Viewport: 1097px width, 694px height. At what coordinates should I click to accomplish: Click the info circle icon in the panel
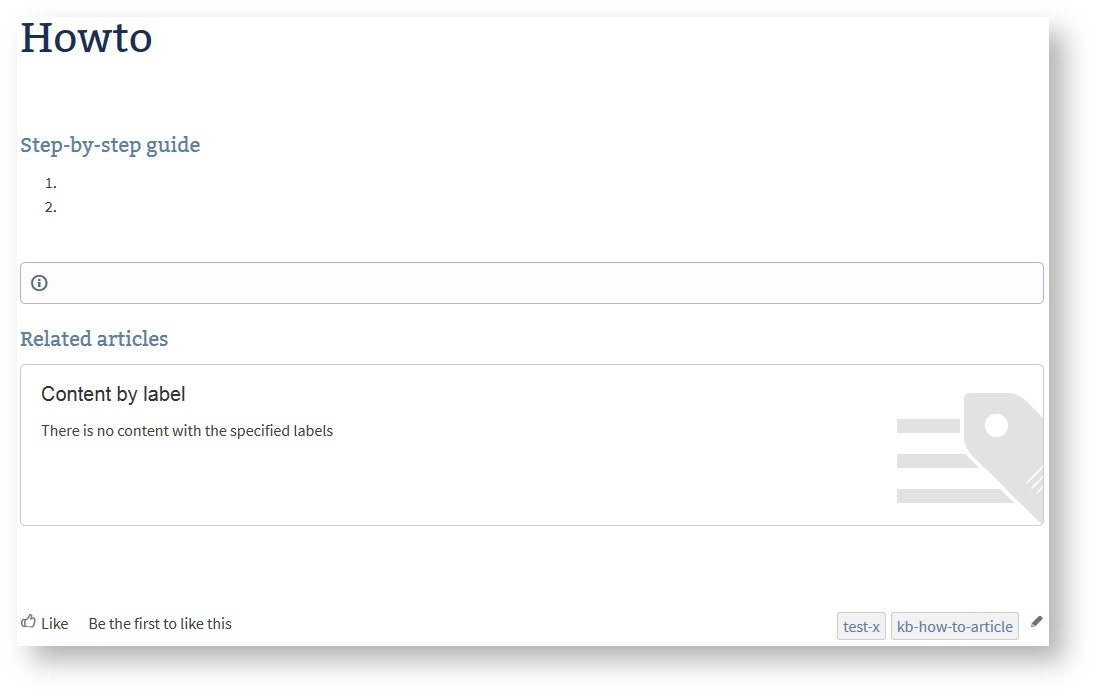[39, 283]
